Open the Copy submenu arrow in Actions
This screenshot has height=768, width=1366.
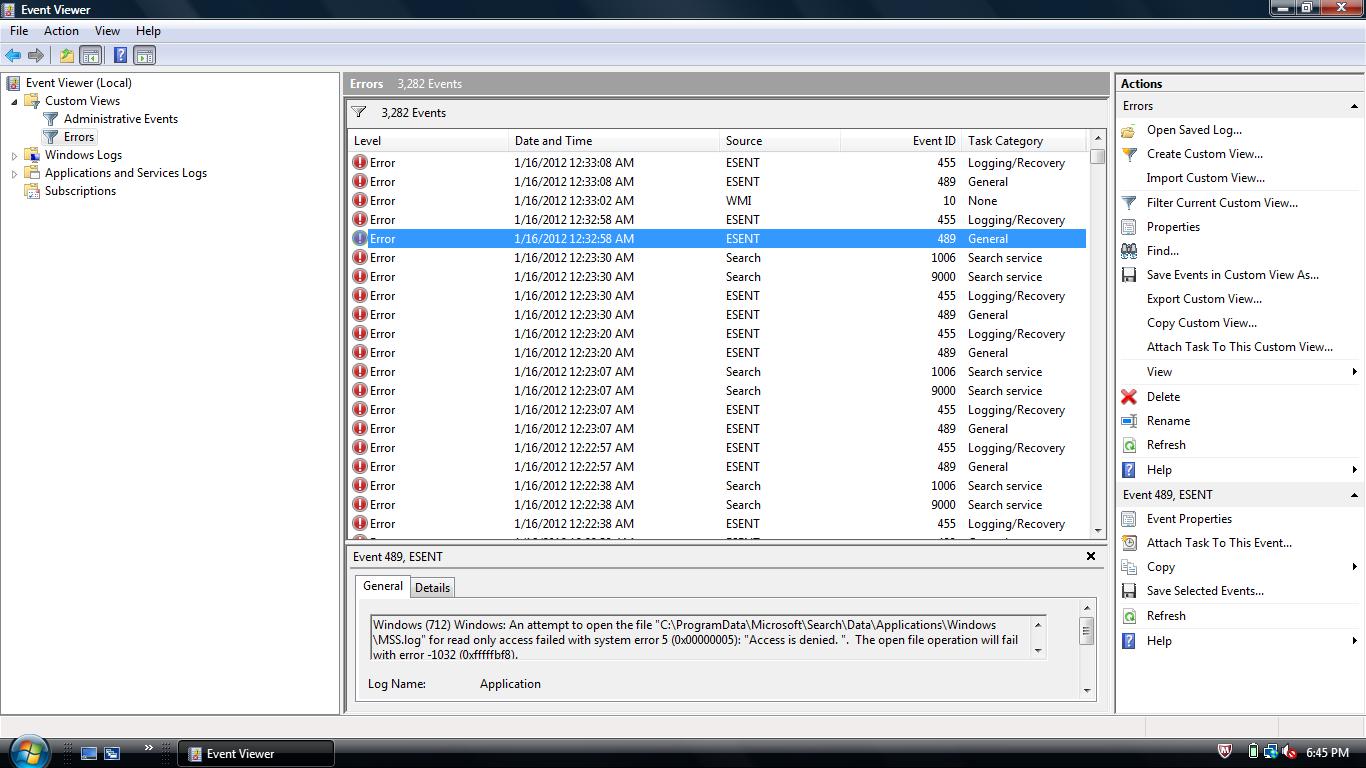coord(1354,567)
